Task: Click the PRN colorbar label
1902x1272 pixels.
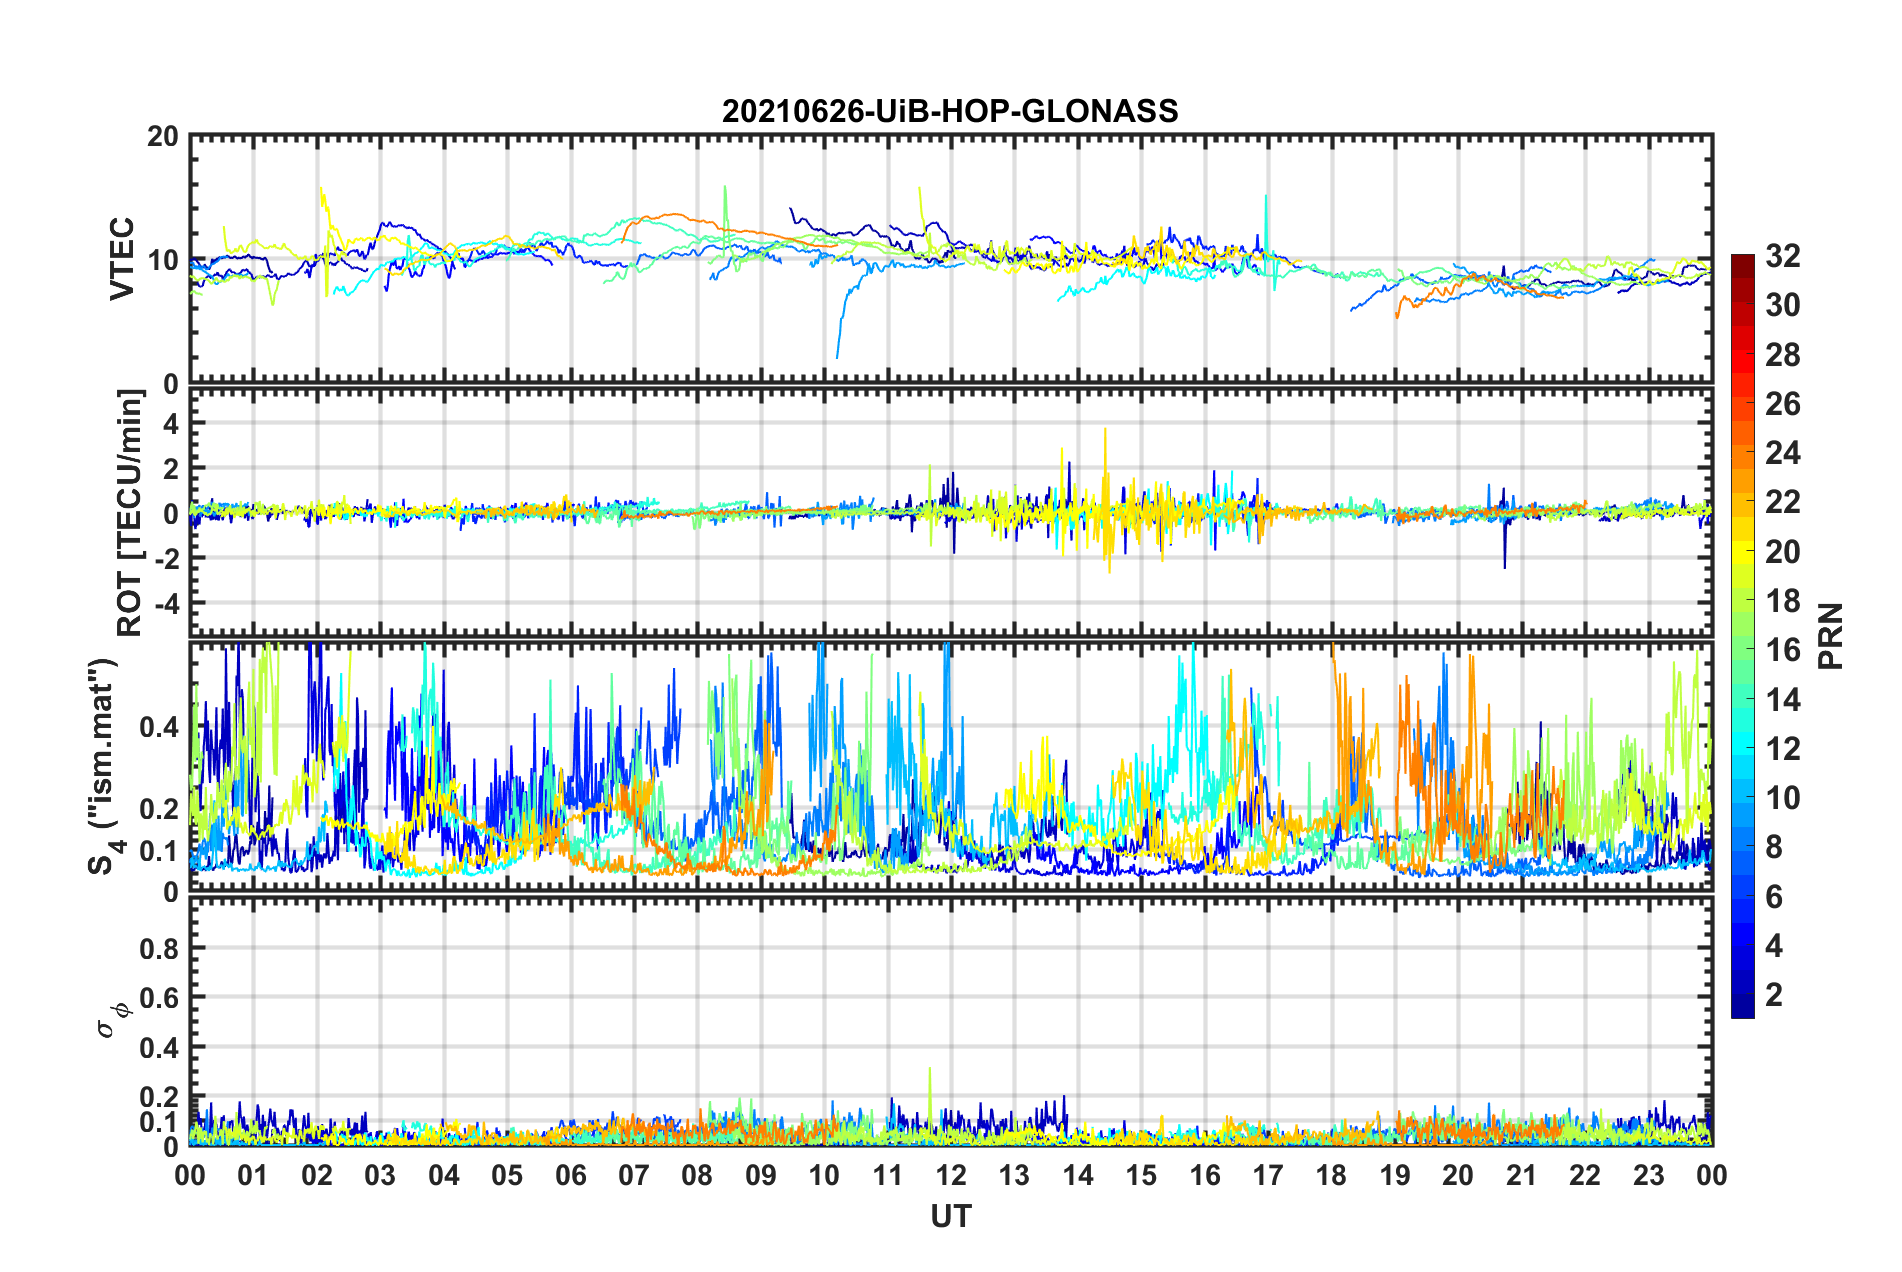Action: [1831, 636]
